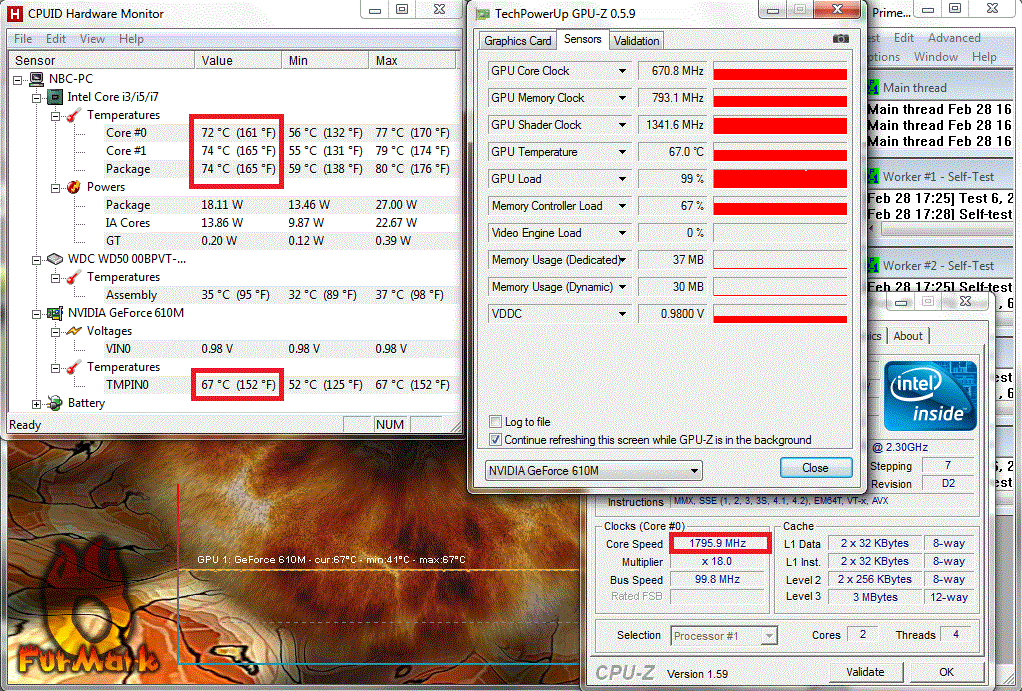Select the Sensors tab in GPU-Z
Viewport: 1022px width, 691px height.
pos(583,39)
